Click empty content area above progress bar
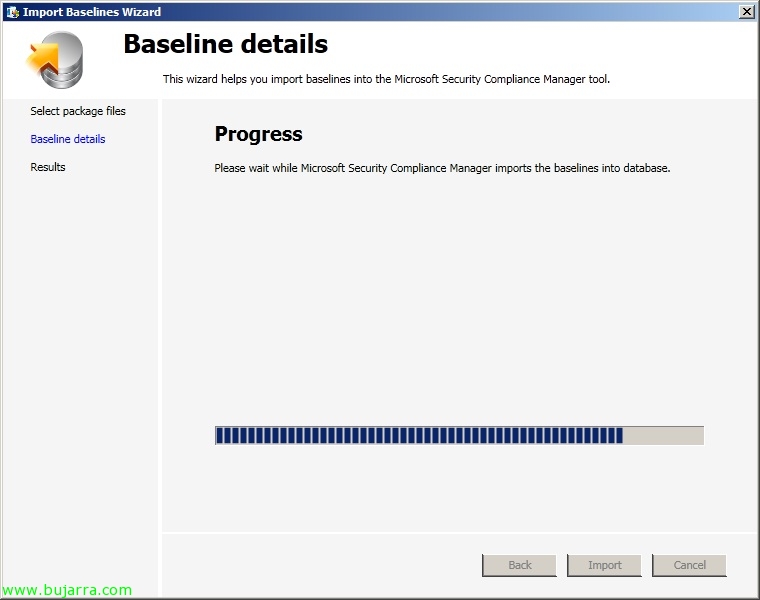Viewport: 760px width, 600px height. (460, 300)
